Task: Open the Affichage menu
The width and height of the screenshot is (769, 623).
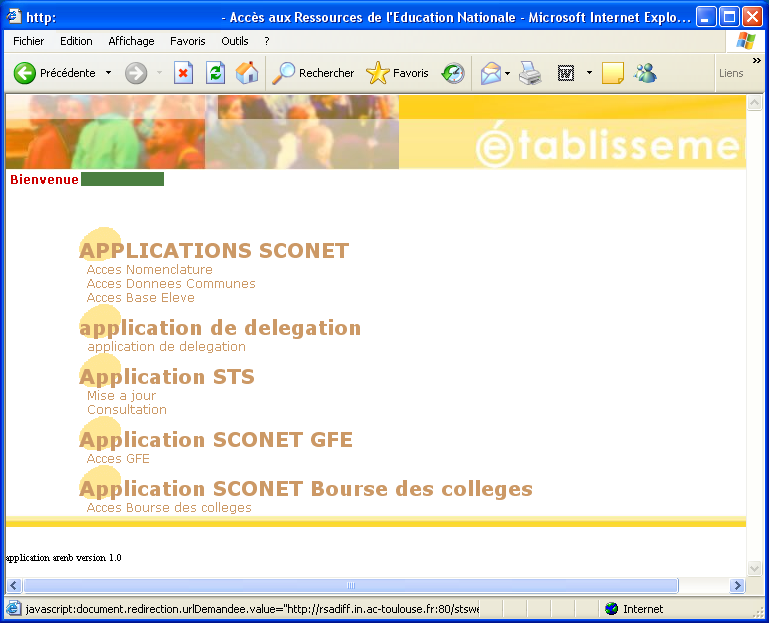Action: (x=131, y=41)
